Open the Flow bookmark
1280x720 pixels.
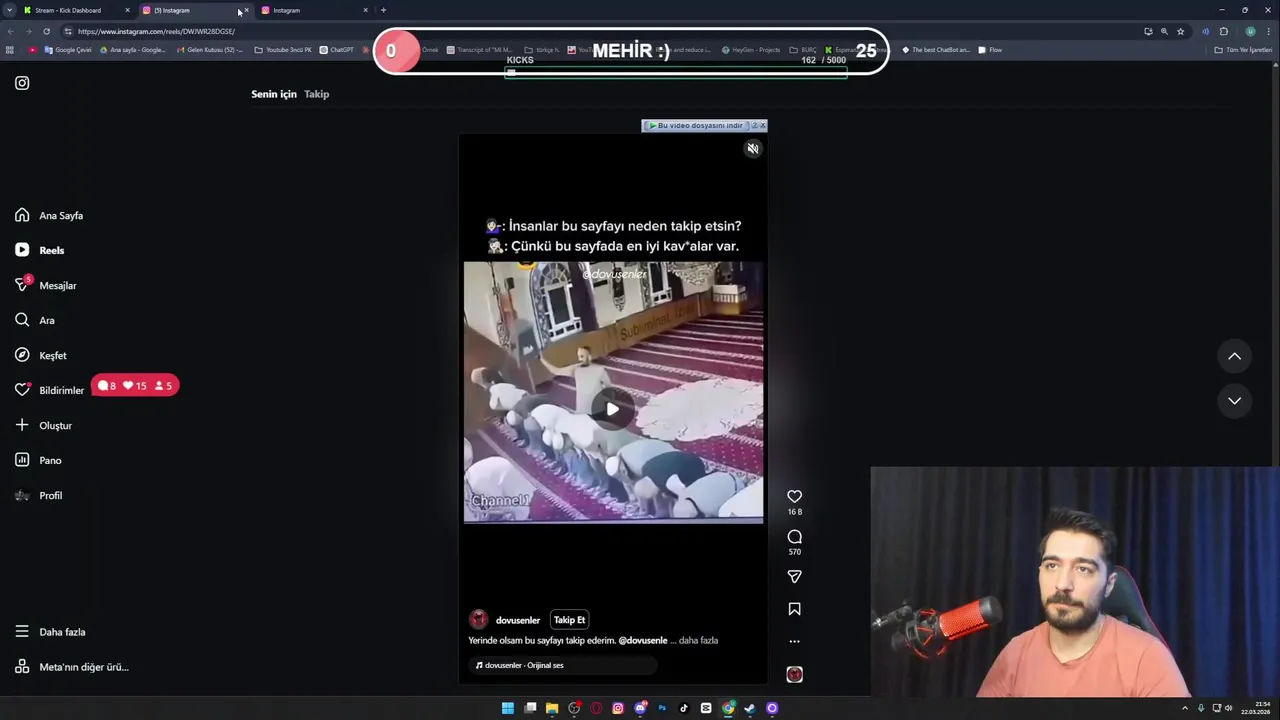[990, 50]
